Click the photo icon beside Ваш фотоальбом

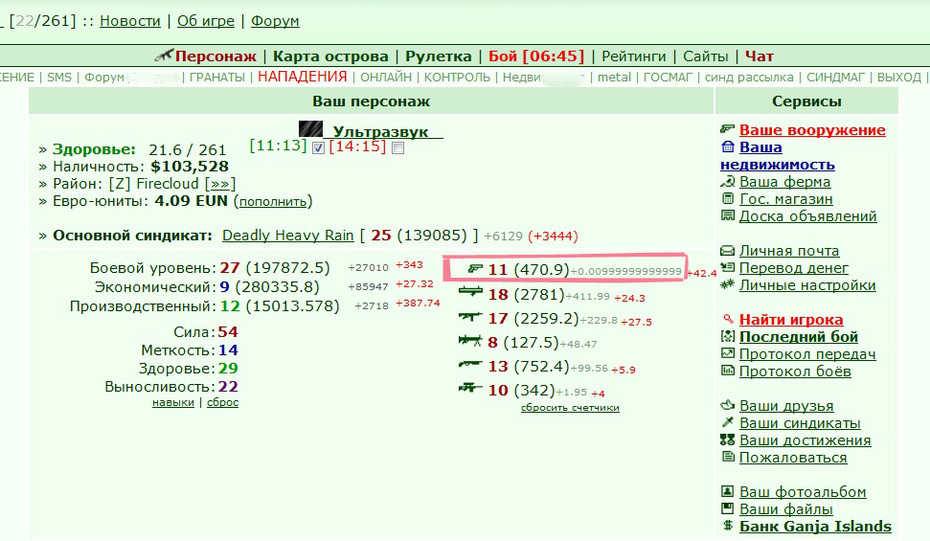pos(728,491)
